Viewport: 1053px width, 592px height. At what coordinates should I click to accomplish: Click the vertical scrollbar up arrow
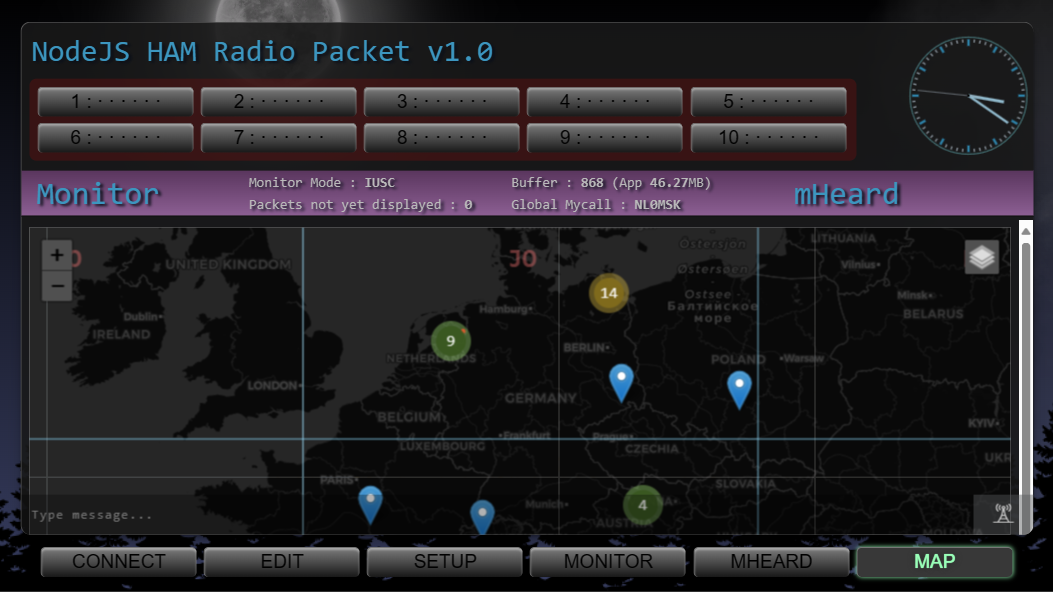click(1025, 231)
